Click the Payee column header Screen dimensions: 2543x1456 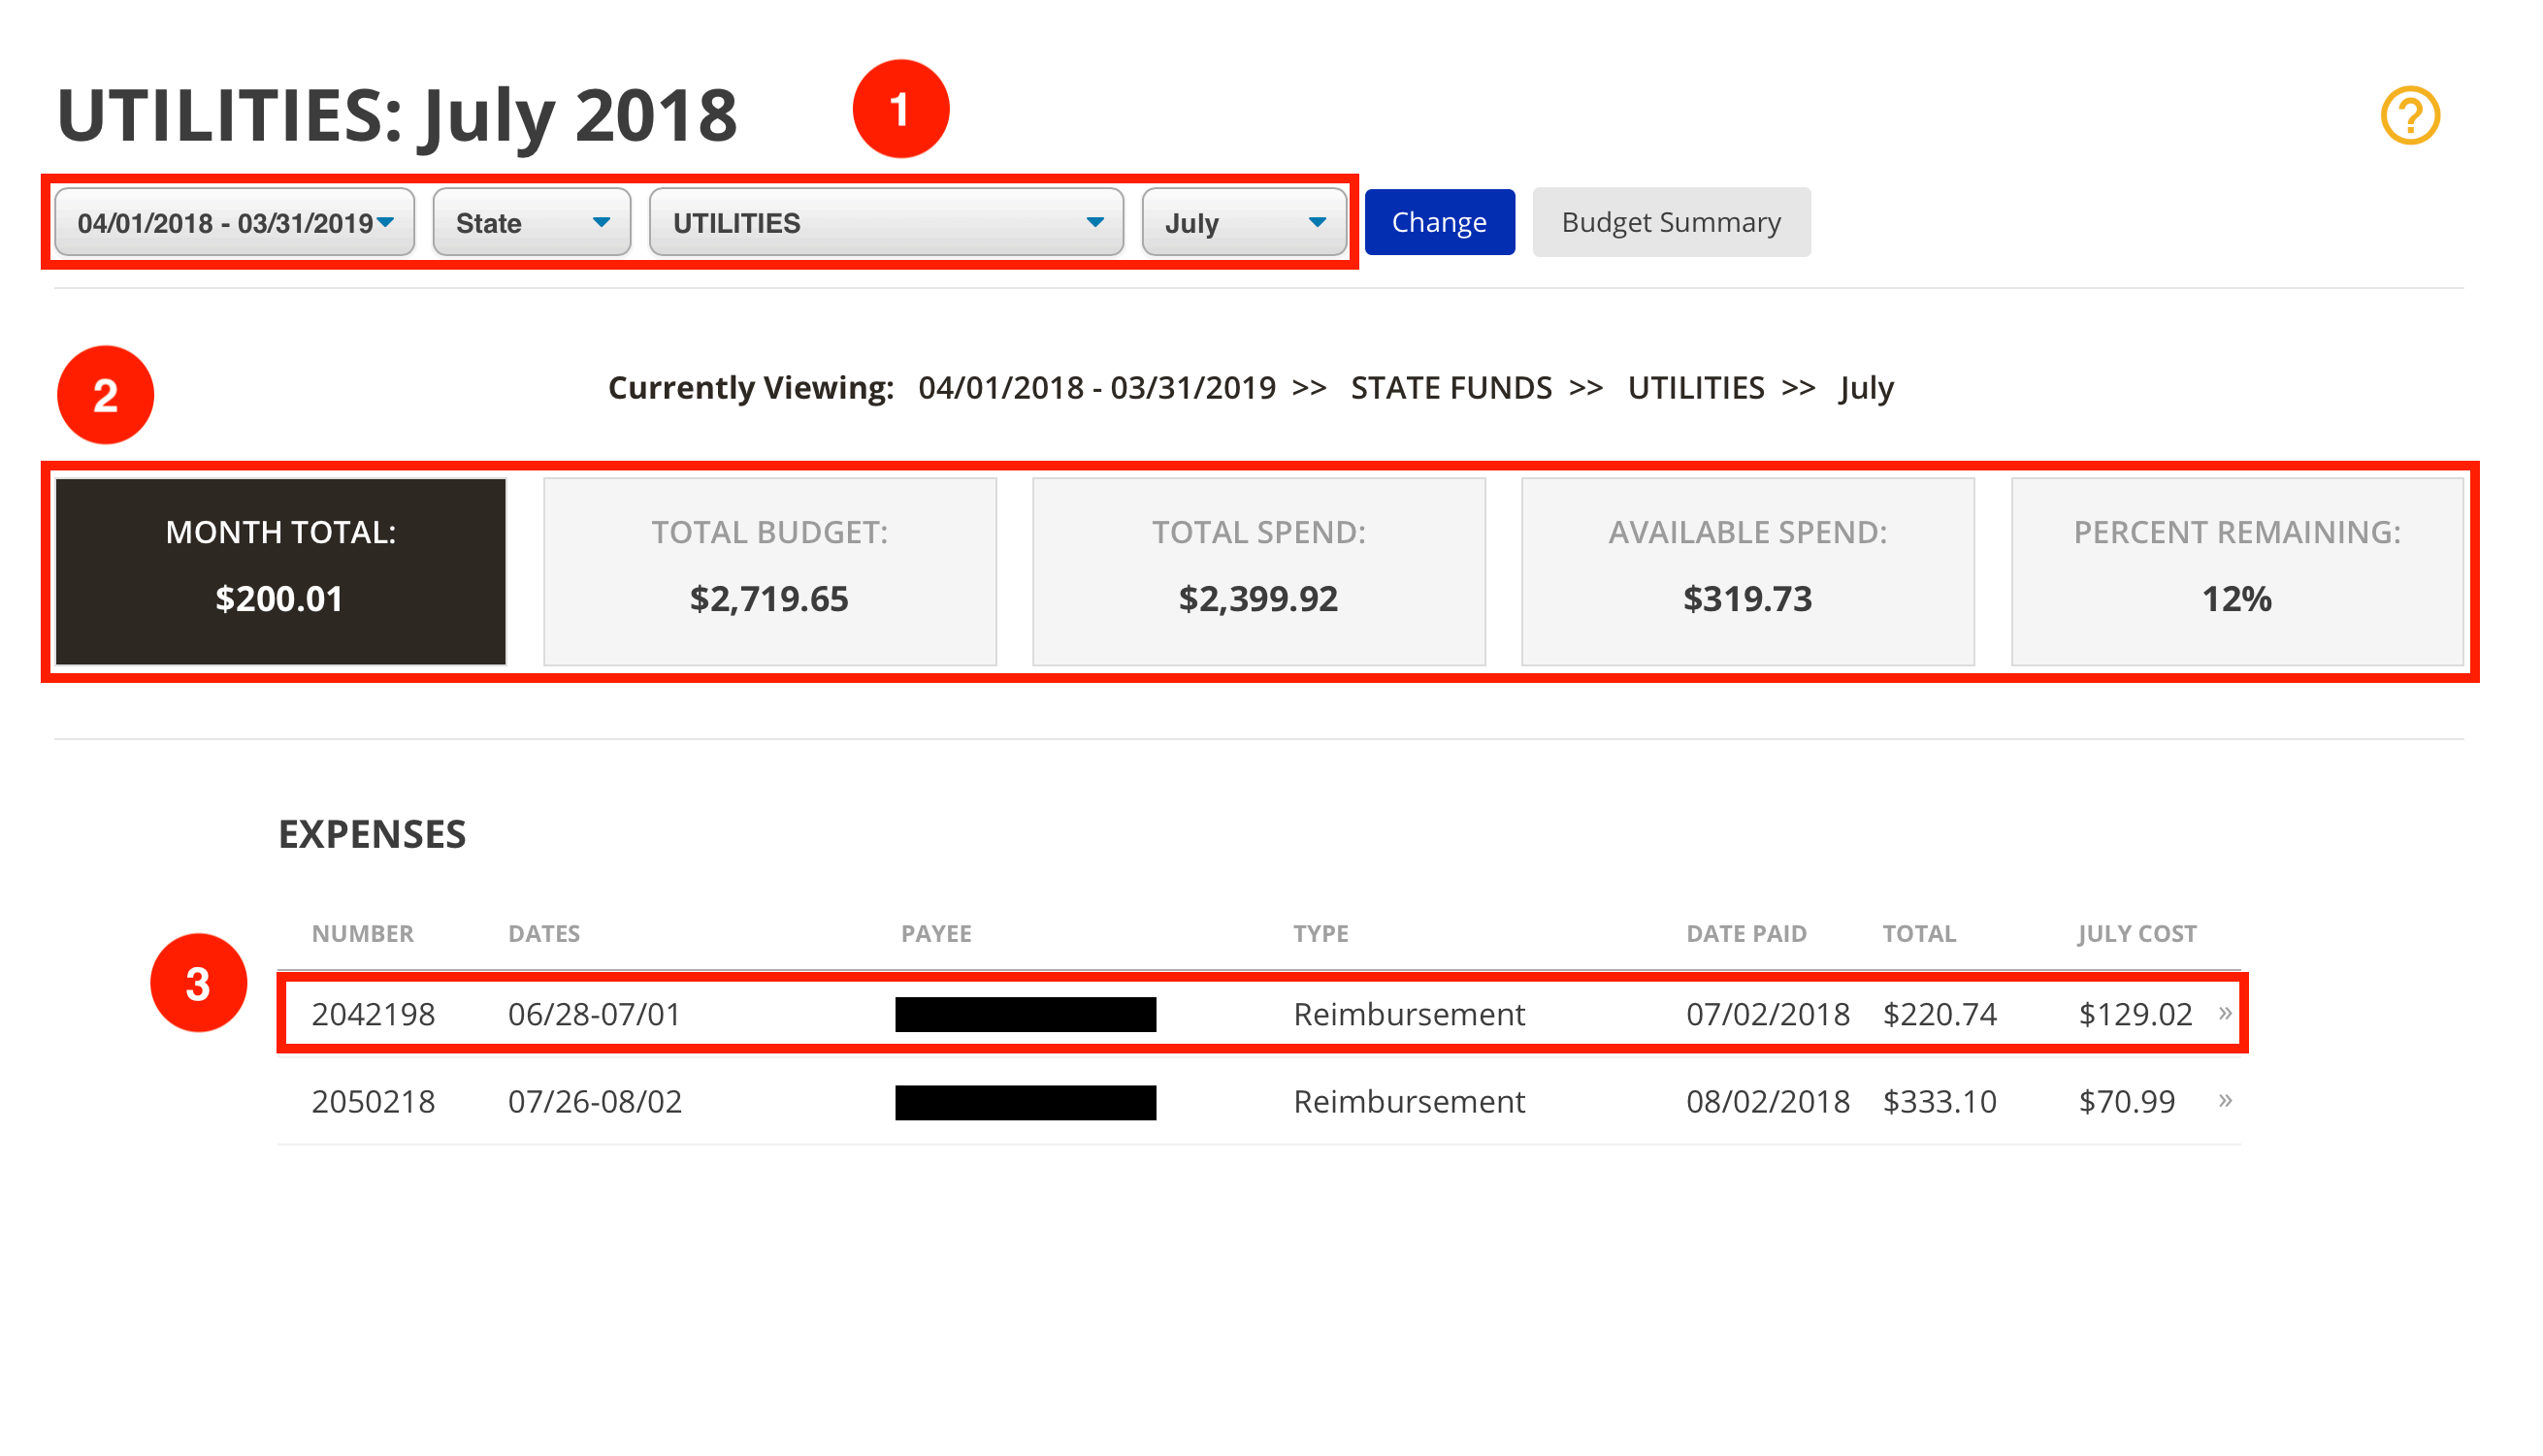pyautogui.click(x=935, y=933)
